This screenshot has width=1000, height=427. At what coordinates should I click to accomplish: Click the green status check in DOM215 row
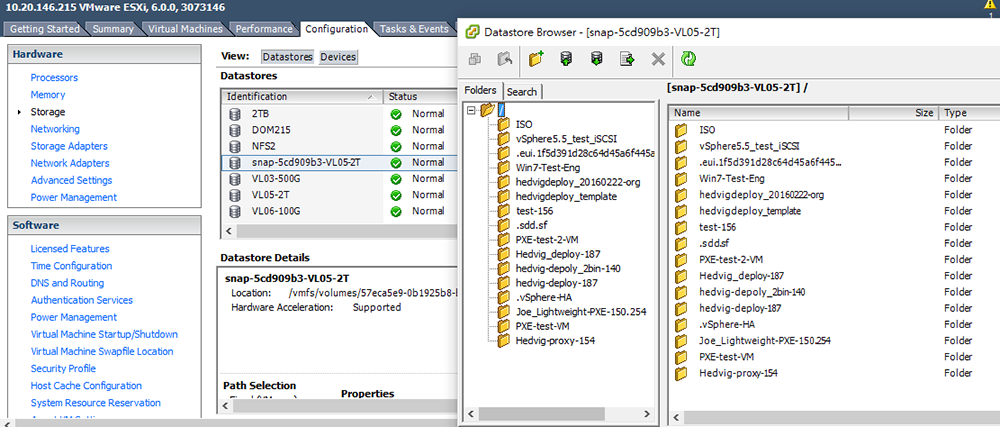tap(396, 130)
